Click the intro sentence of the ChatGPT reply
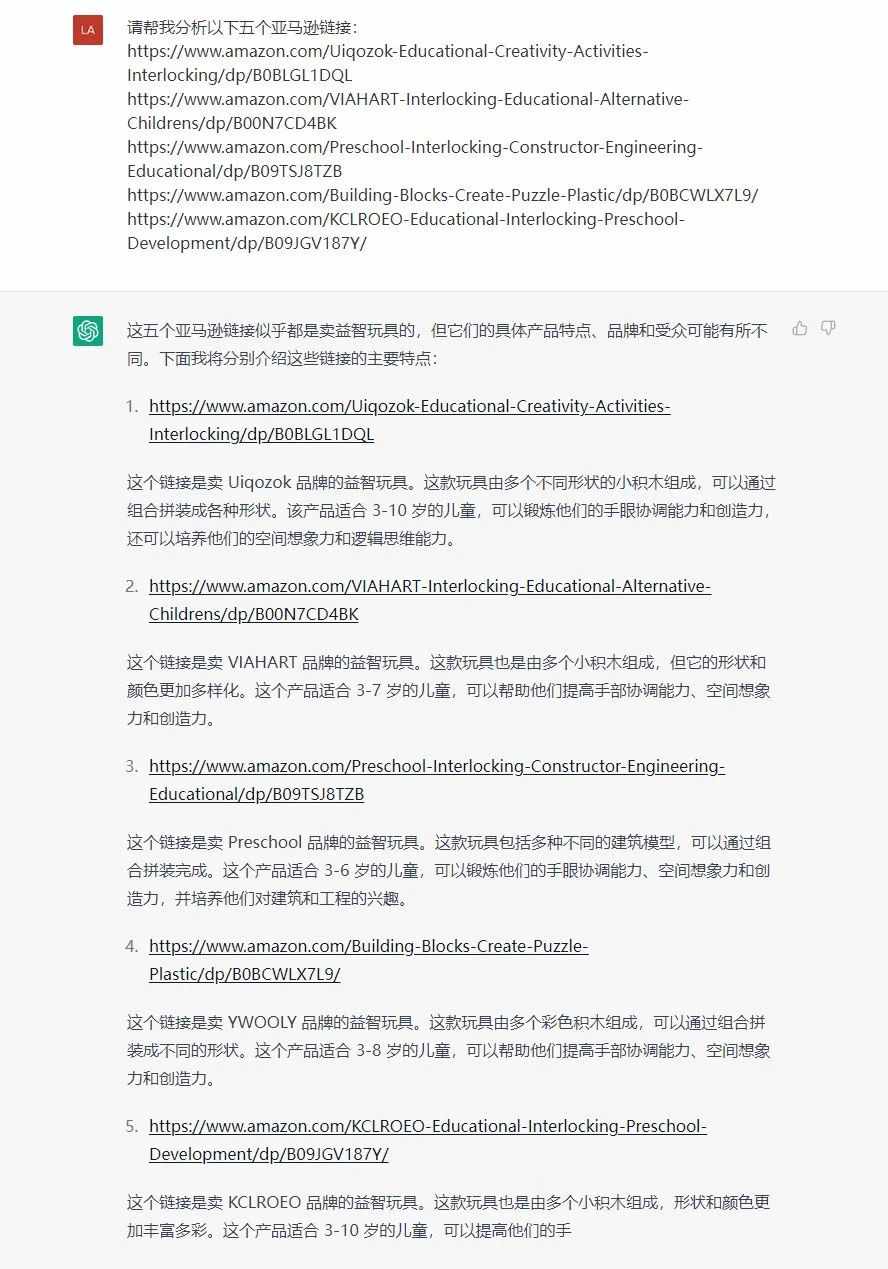The height and width of the screenshot is (1269, 888). (447, 344)
